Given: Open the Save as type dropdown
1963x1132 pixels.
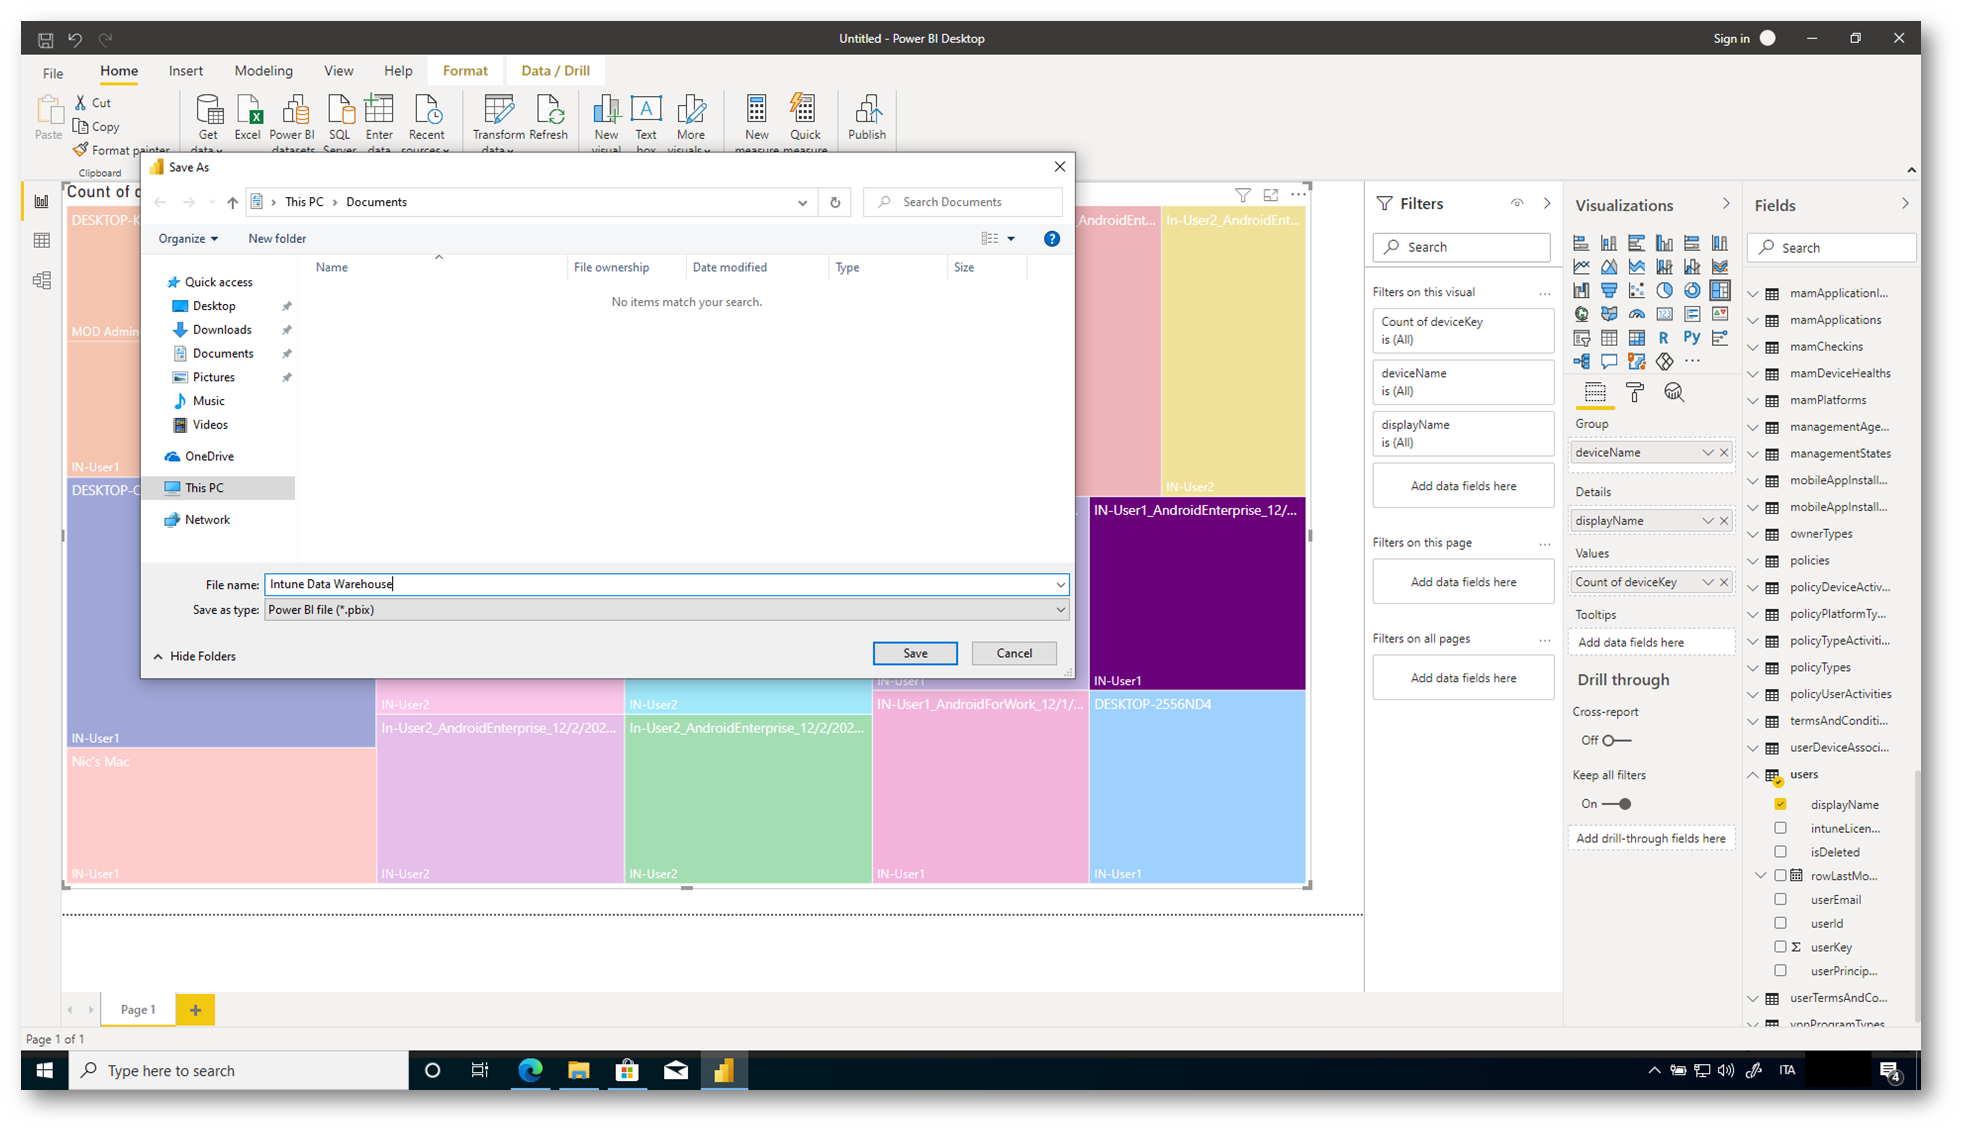Looking at the screenshot, I should tap(666, 610).
